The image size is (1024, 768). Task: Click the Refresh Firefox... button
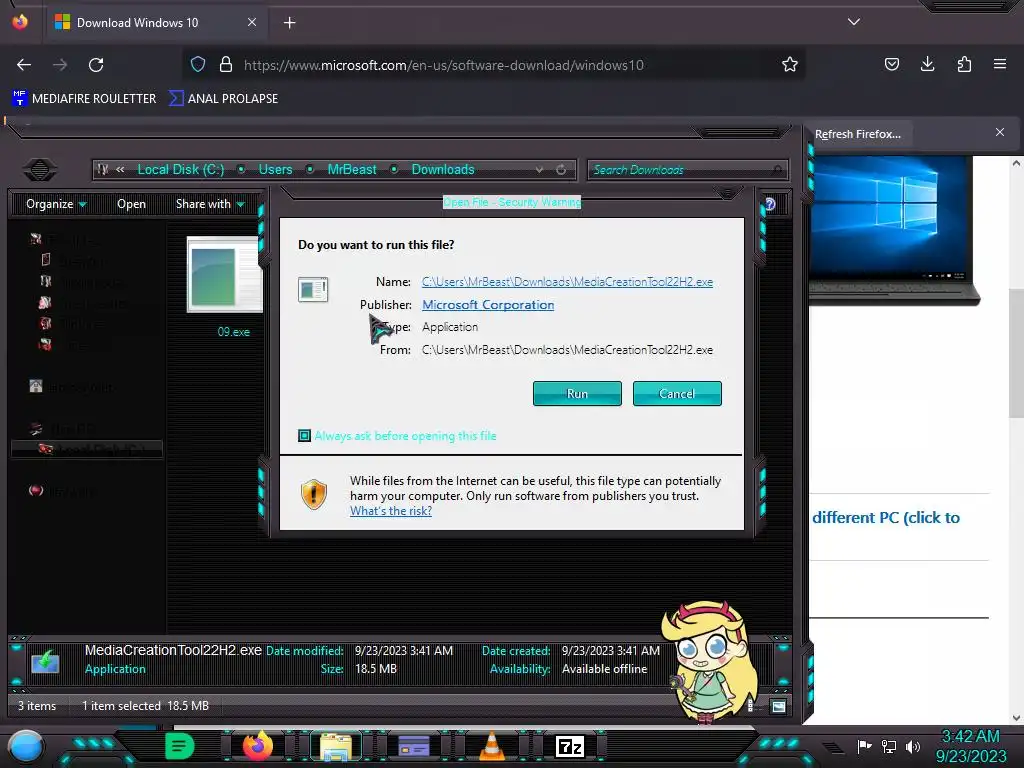click(857, 134)
